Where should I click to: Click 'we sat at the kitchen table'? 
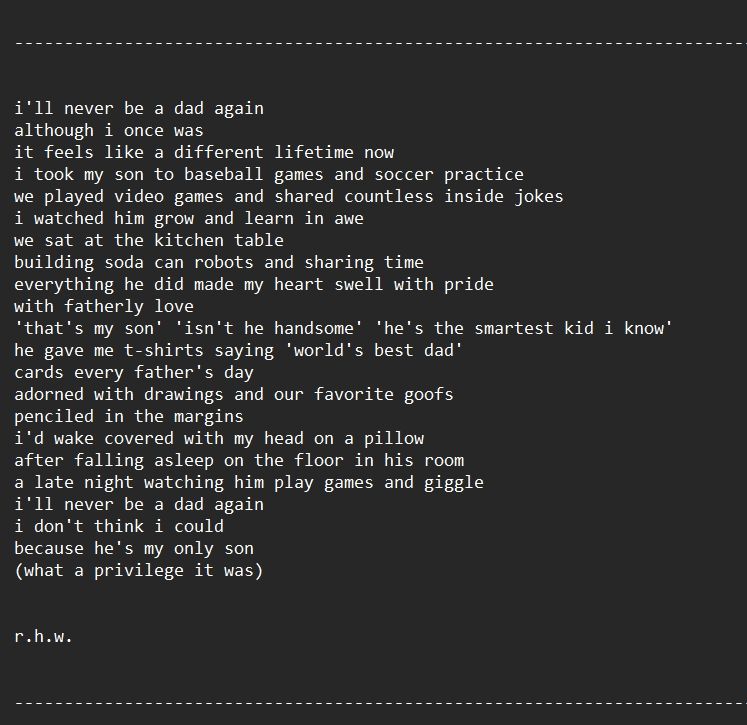tap(149, 240)
